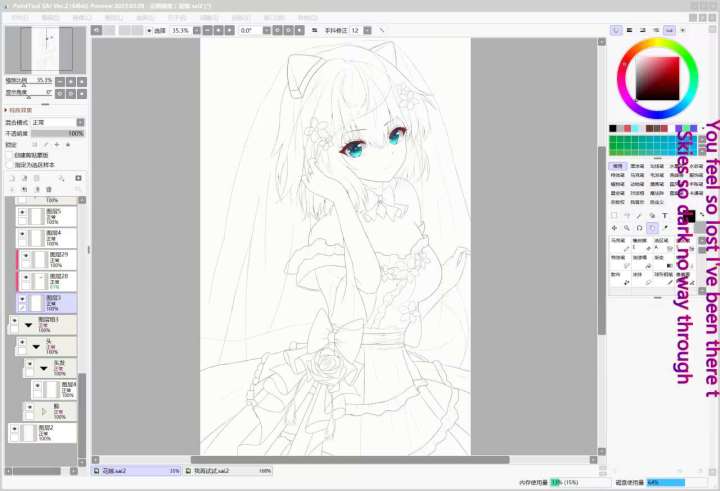Reset the view rotation in the Navigator panel
Image resolution: width=720 pixels, height=491 pixels.
(x=82, y=94)
